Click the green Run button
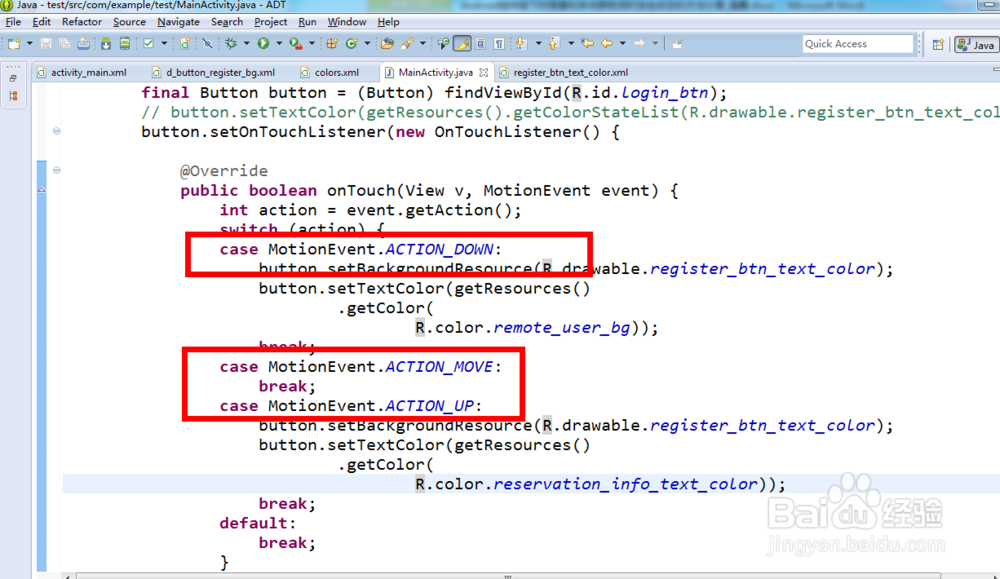 coord(263,43)
